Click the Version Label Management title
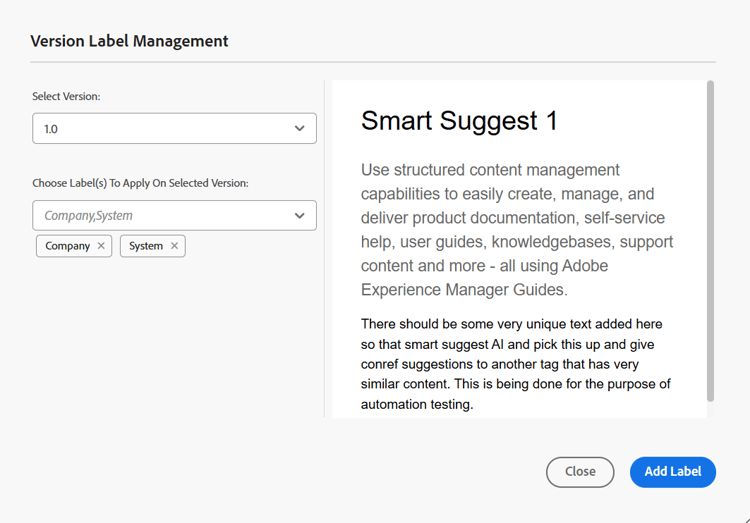This screenshot has width=750, height=523. 129,41
